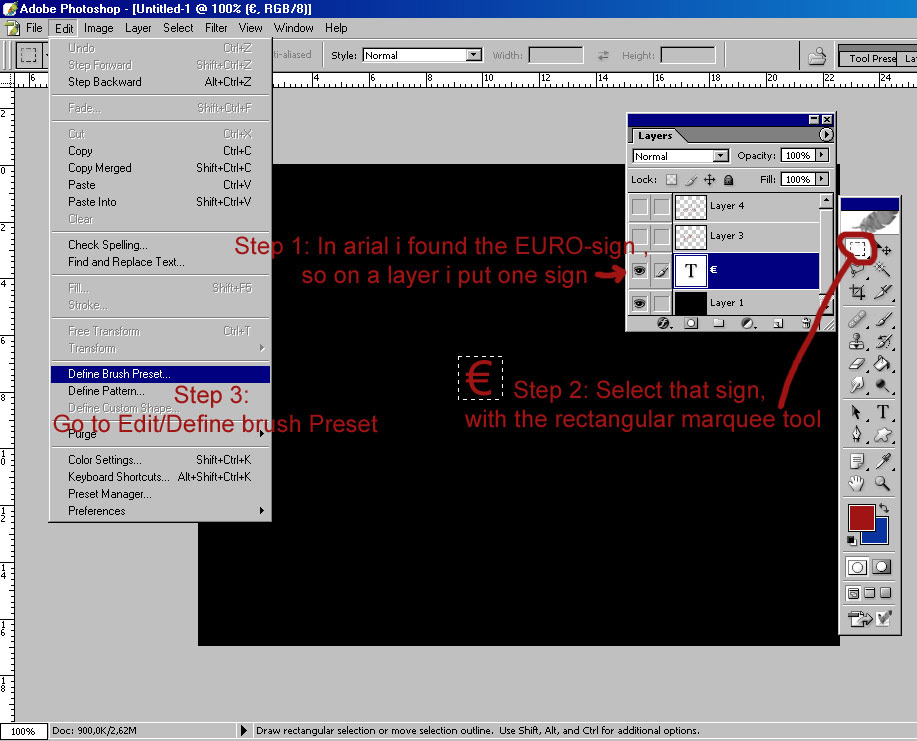Choose Define Brush Preset menu item

[x=119, y=374]
